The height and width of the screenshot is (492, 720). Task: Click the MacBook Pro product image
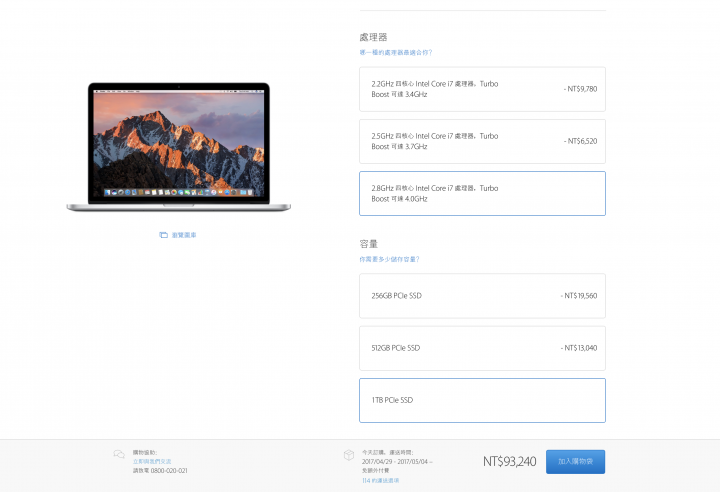(179, 147)
